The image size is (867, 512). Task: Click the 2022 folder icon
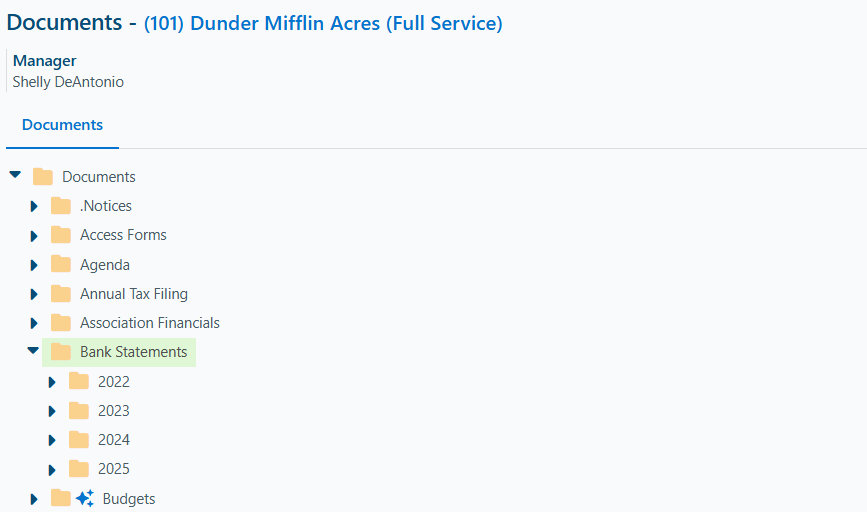click(79, 381)
